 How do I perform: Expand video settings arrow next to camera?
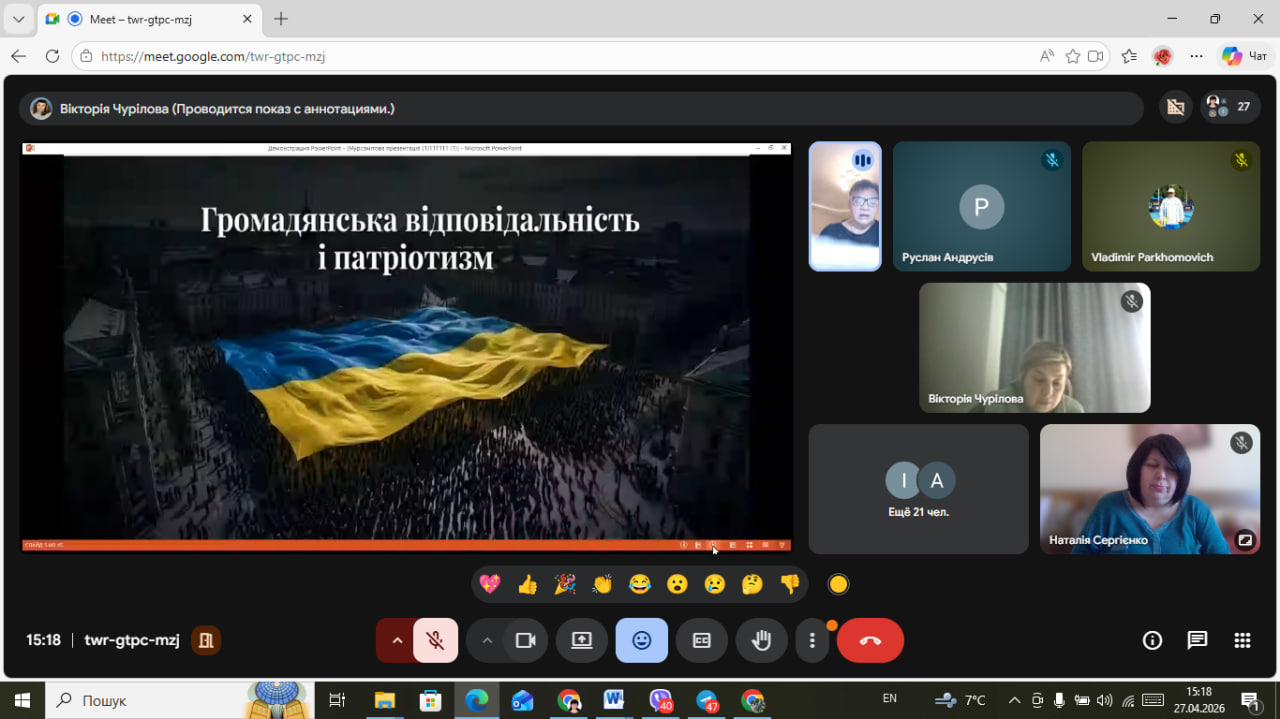(x=487, y=641)
